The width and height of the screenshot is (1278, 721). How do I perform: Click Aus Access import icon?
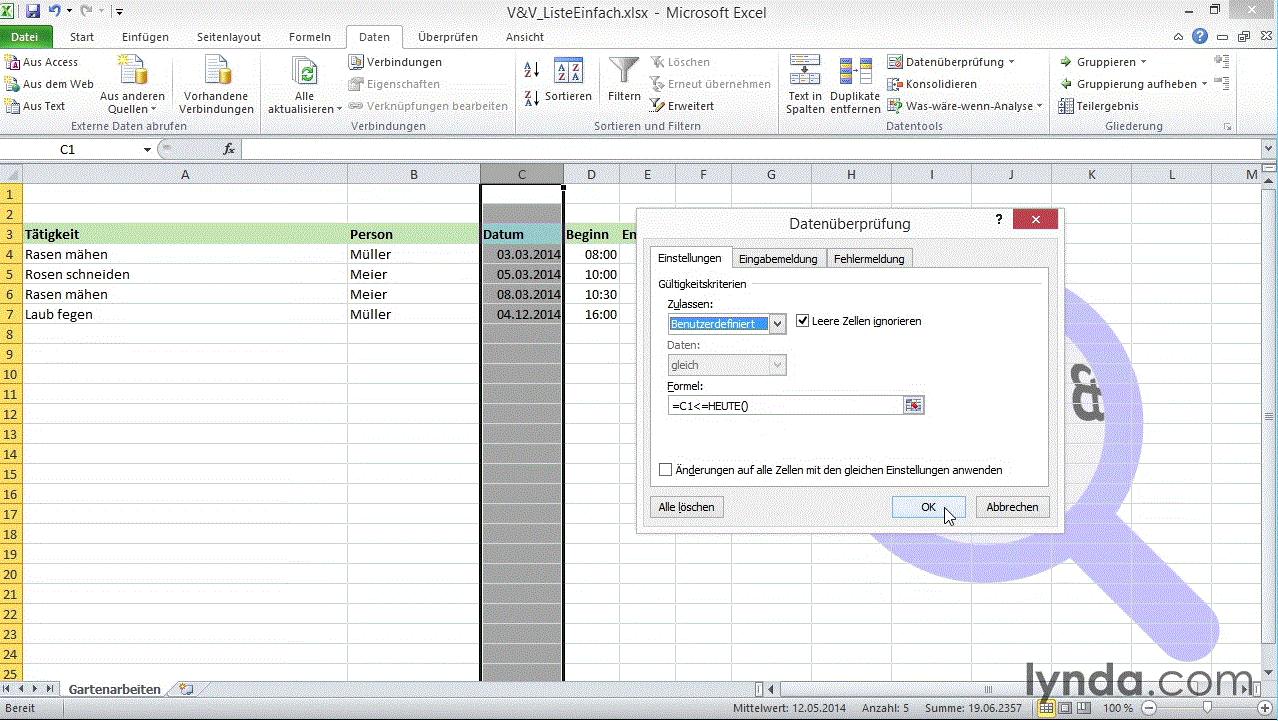[12, 62]
